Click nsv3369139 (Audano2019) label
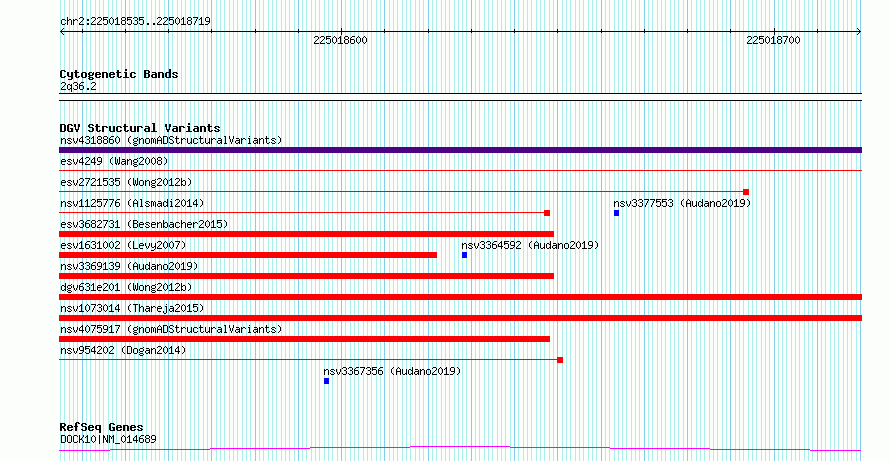The height and width of the screenshot is (461, 890). click(x=129, y=266)
